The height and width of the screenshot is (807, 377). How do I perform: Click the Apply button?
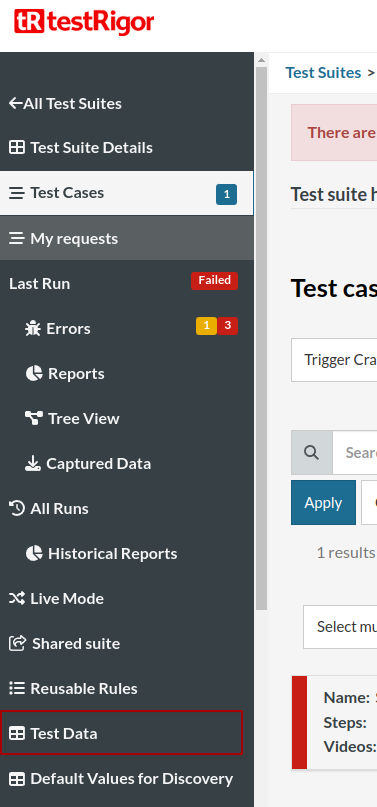[323, 503]
